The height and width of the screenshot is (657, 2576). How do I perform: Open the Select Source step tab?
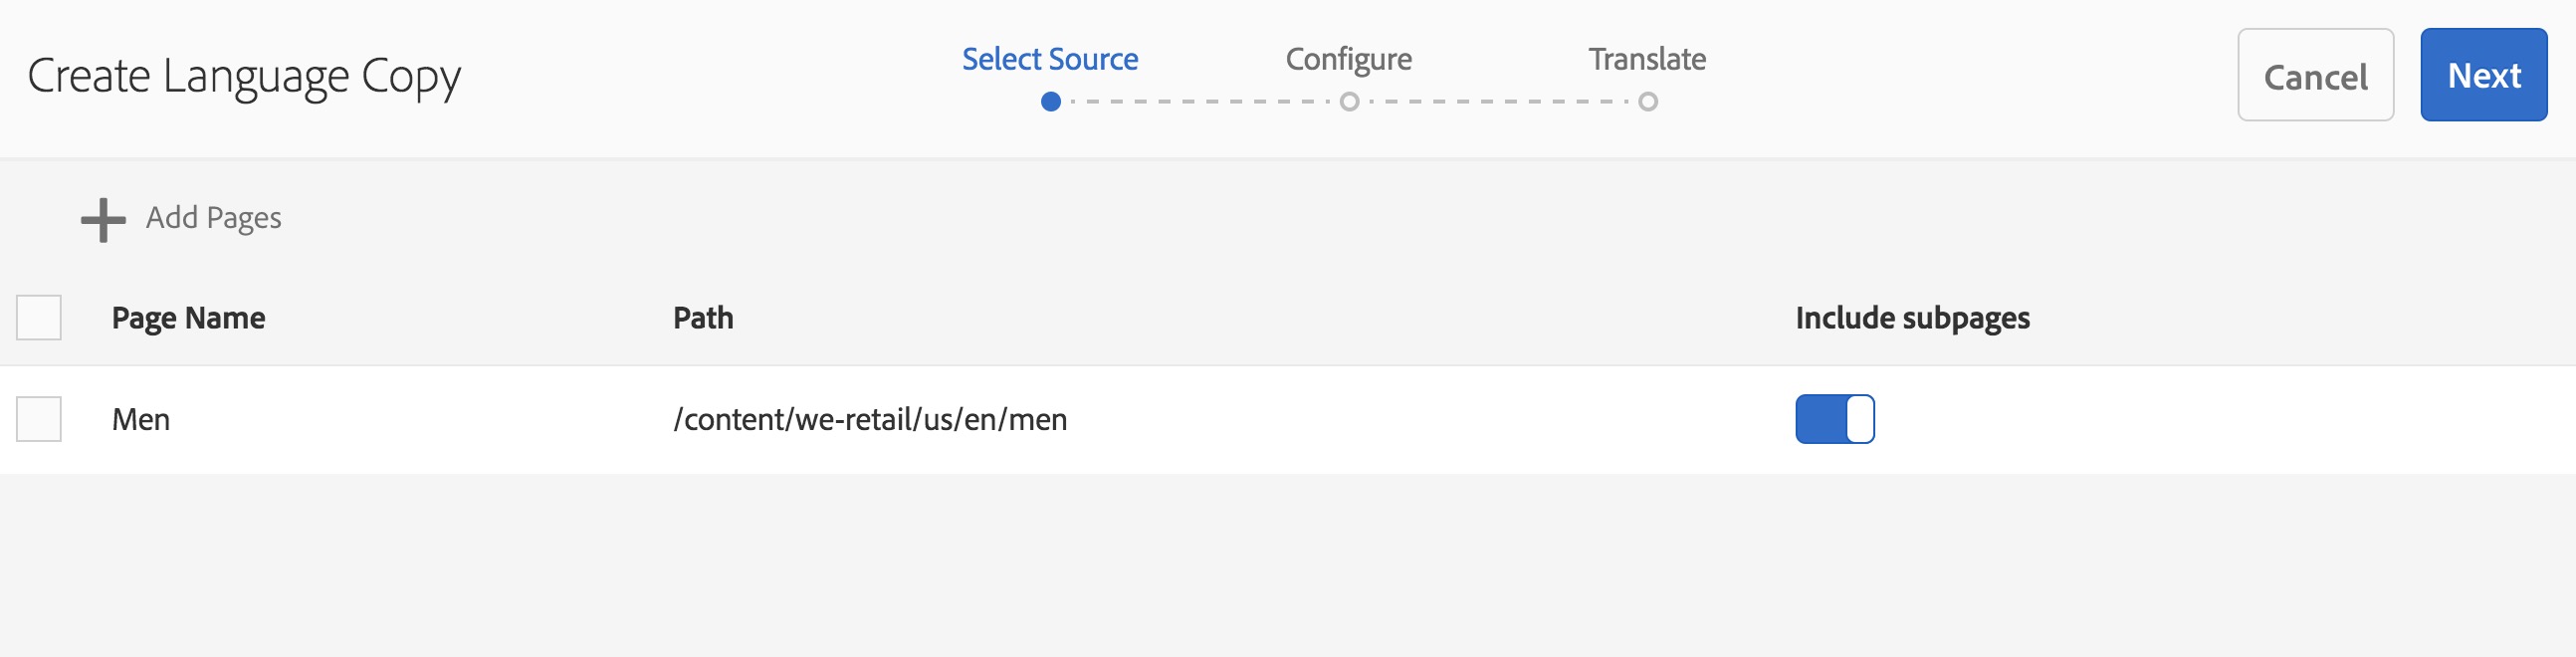[1050, 59]
